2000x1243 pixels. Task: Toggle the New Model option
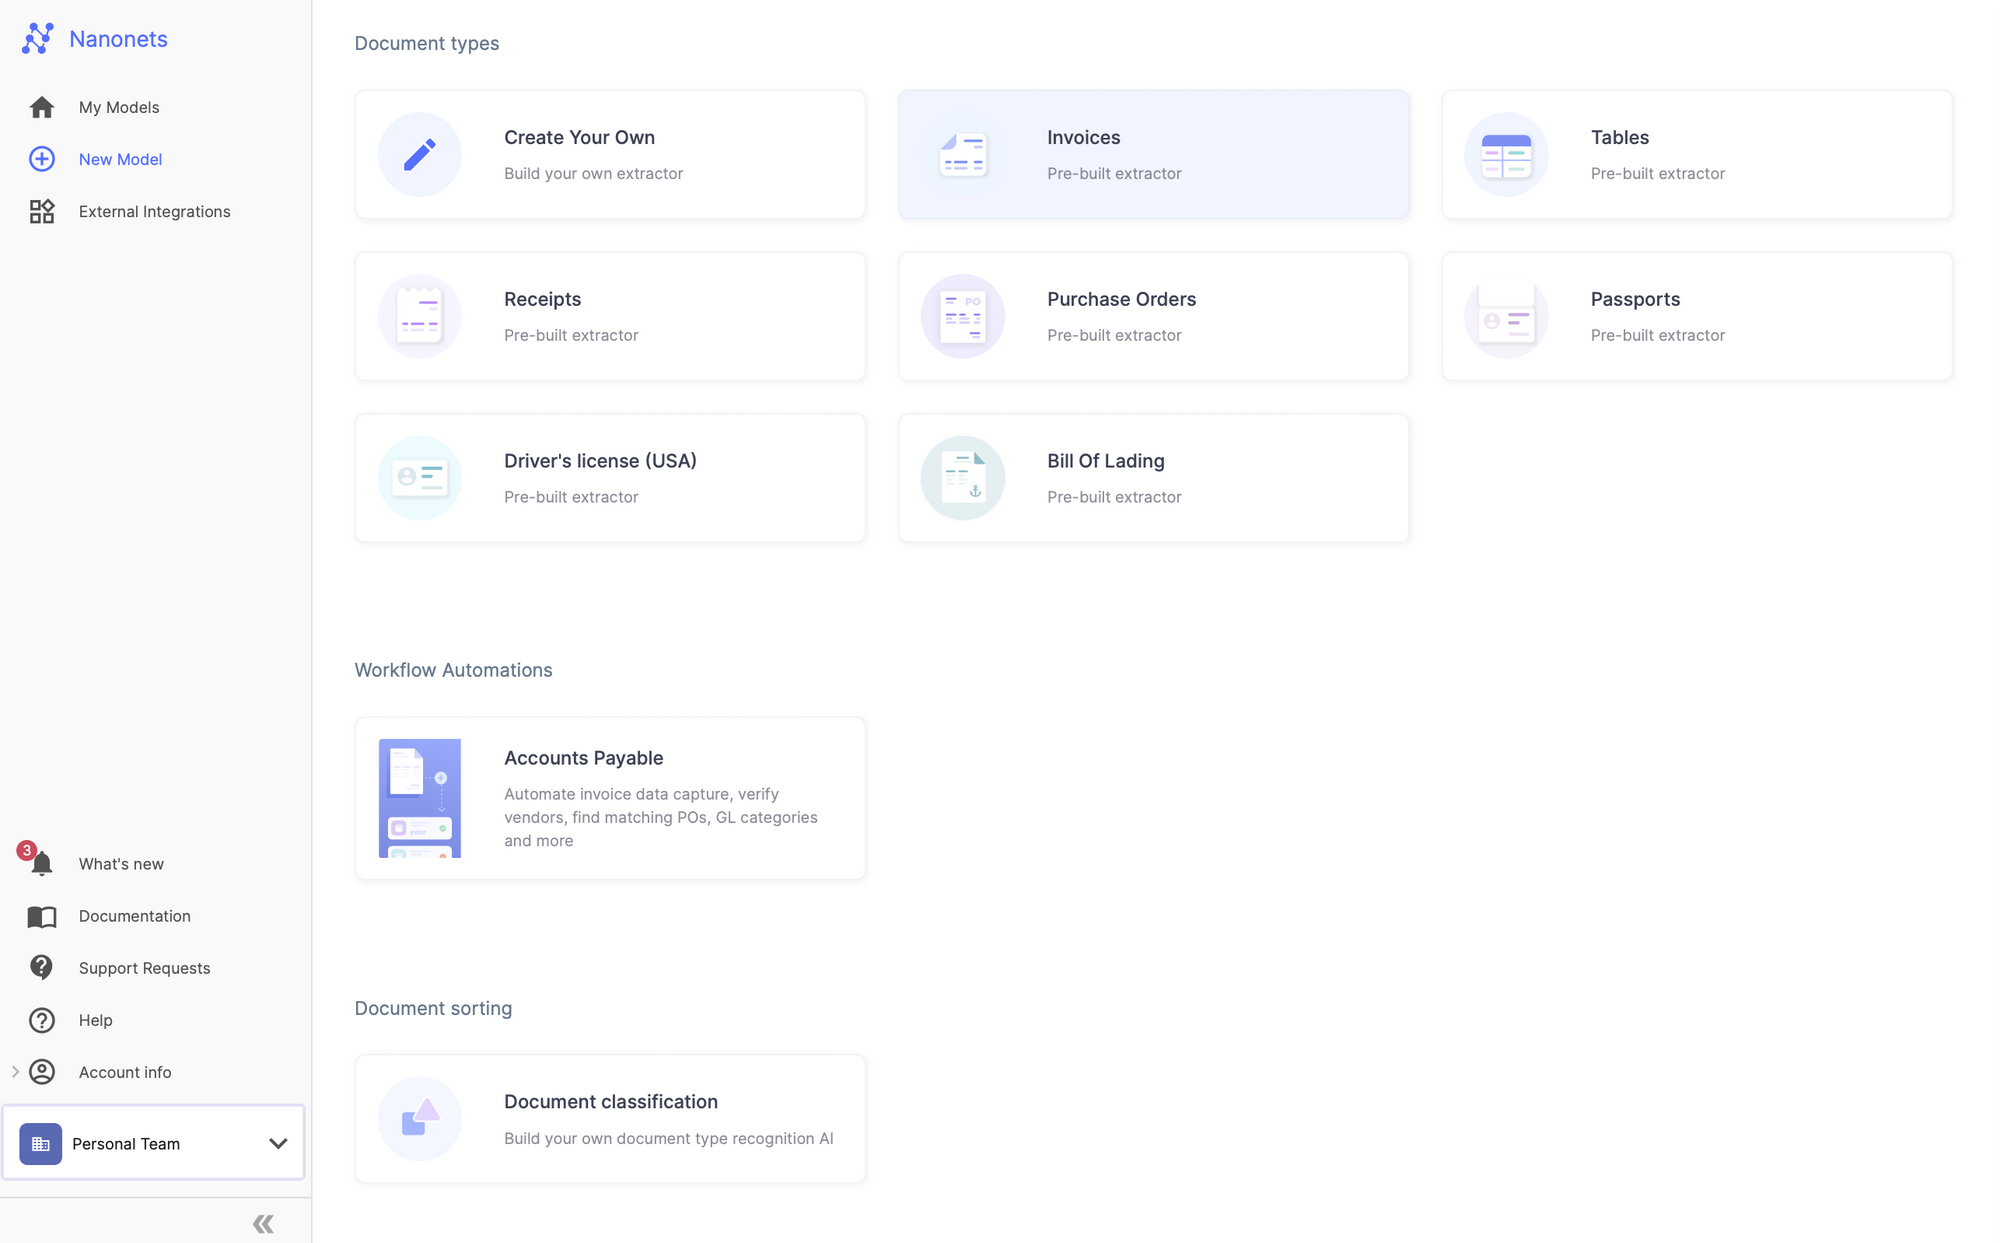click(119, 158)
